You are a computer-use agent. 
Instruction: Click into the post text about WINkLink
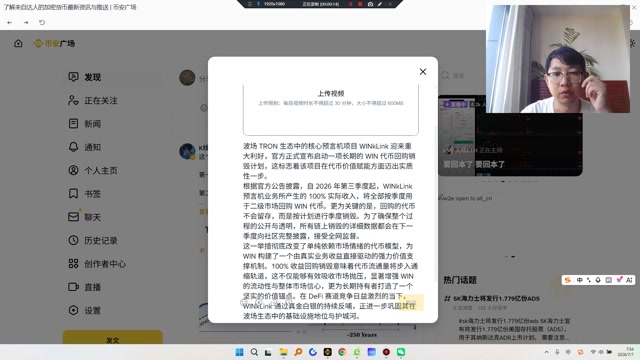[x=331, y=231]
